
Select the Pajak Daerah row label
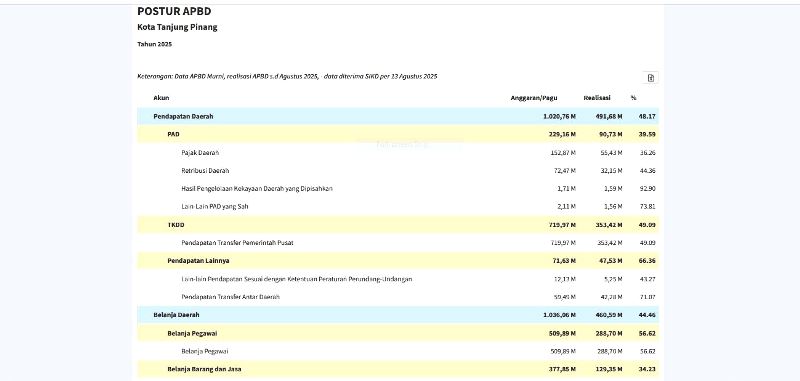coord(200,153)
